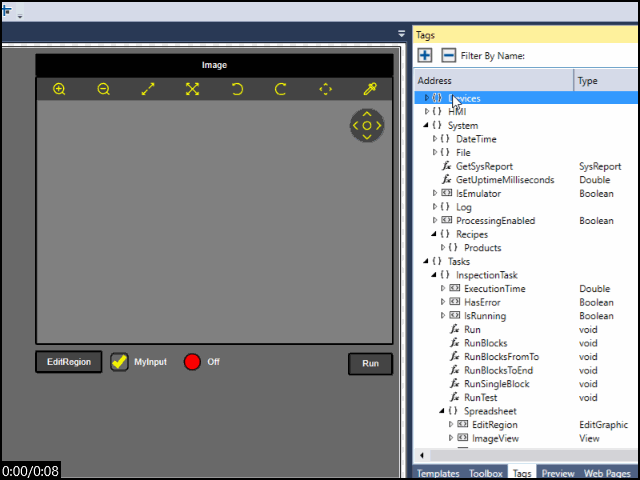
Task: Toggle the MyInput checkbox
Action: [x=120, y=362]
